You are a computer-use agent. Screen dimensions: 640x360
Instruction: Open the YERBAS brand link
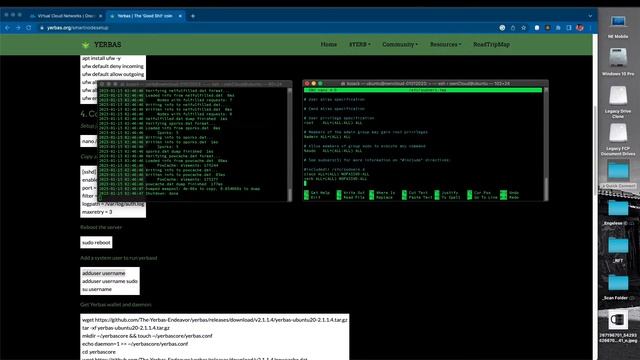point(108,44)
